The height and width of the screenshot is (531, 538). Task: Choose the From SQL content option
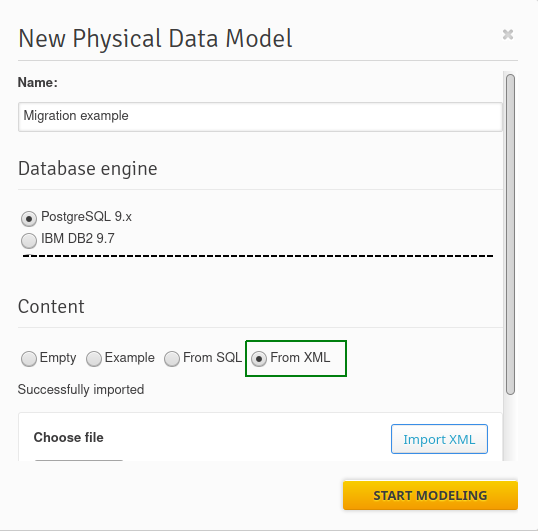point(172,359)
